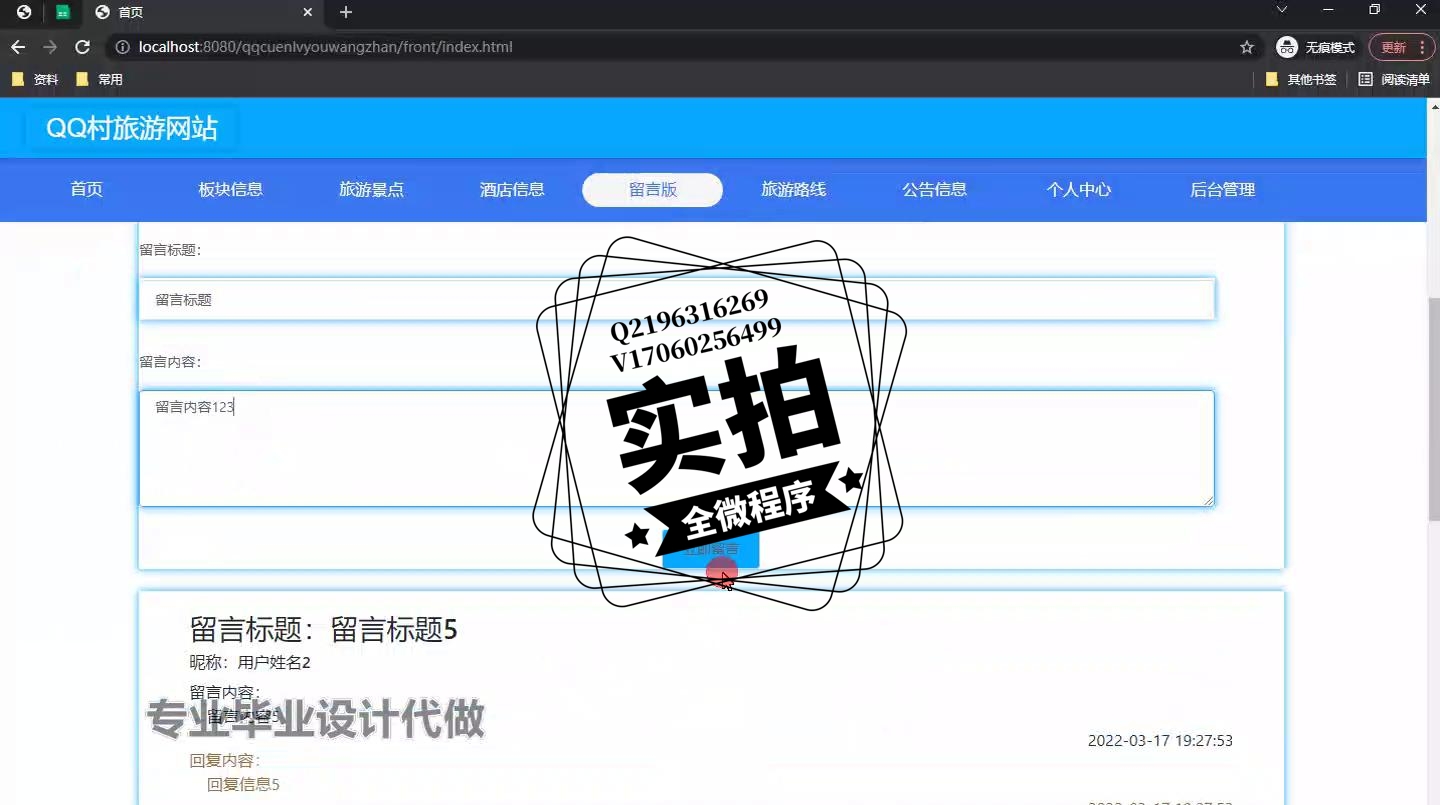Open the 公告信息 nav item
The height and width of the screenshot is (805, 1440).
click(935, 190)
